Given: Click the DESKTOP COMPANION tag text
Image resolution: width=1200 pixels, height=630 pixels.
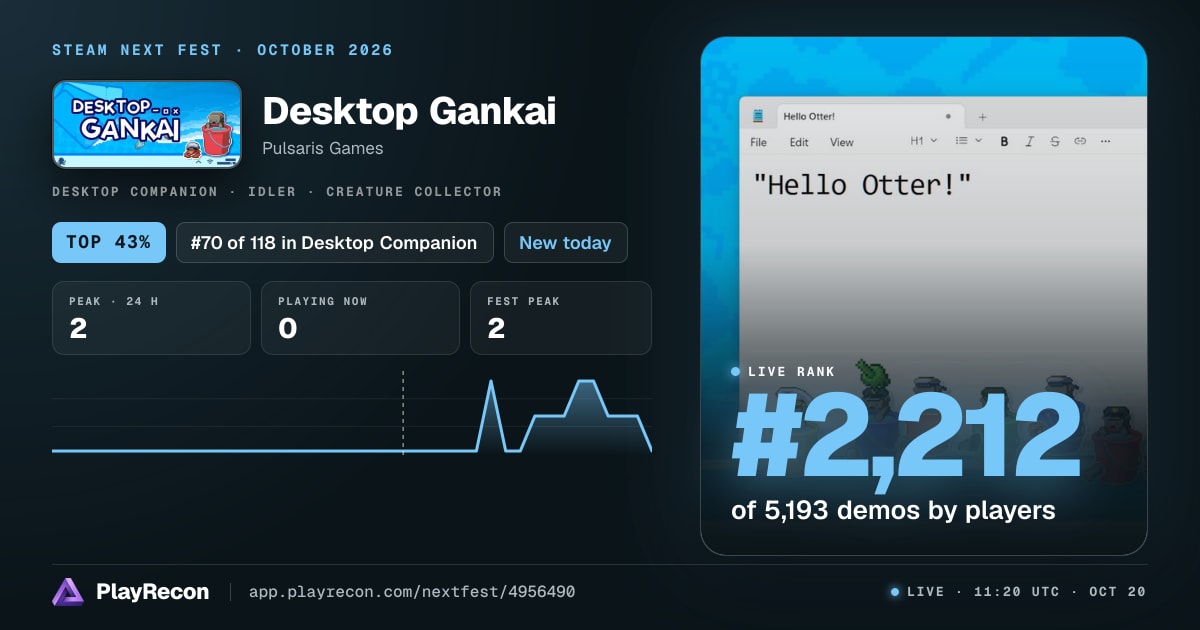Looking at the screenshot, I should click(135, 191).
